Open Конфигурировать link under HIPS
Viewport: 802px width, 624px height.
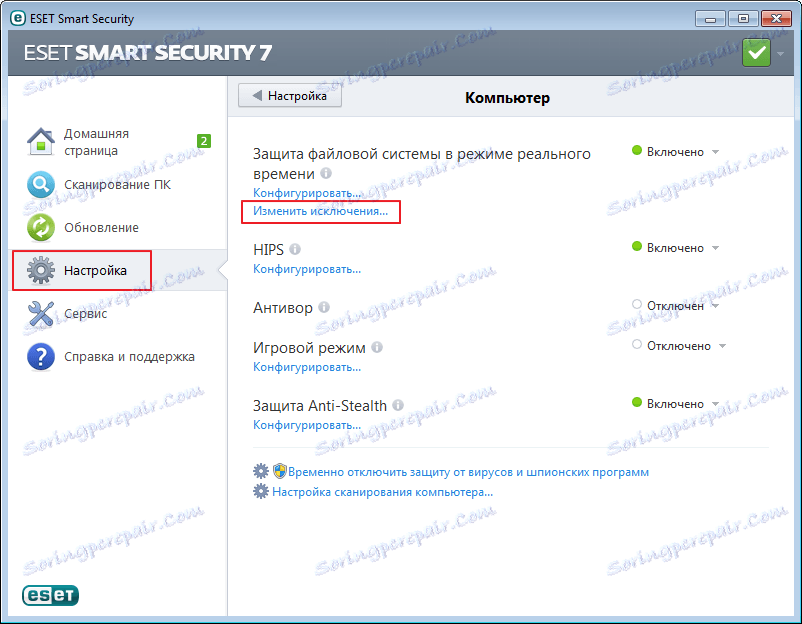(307, 269)
